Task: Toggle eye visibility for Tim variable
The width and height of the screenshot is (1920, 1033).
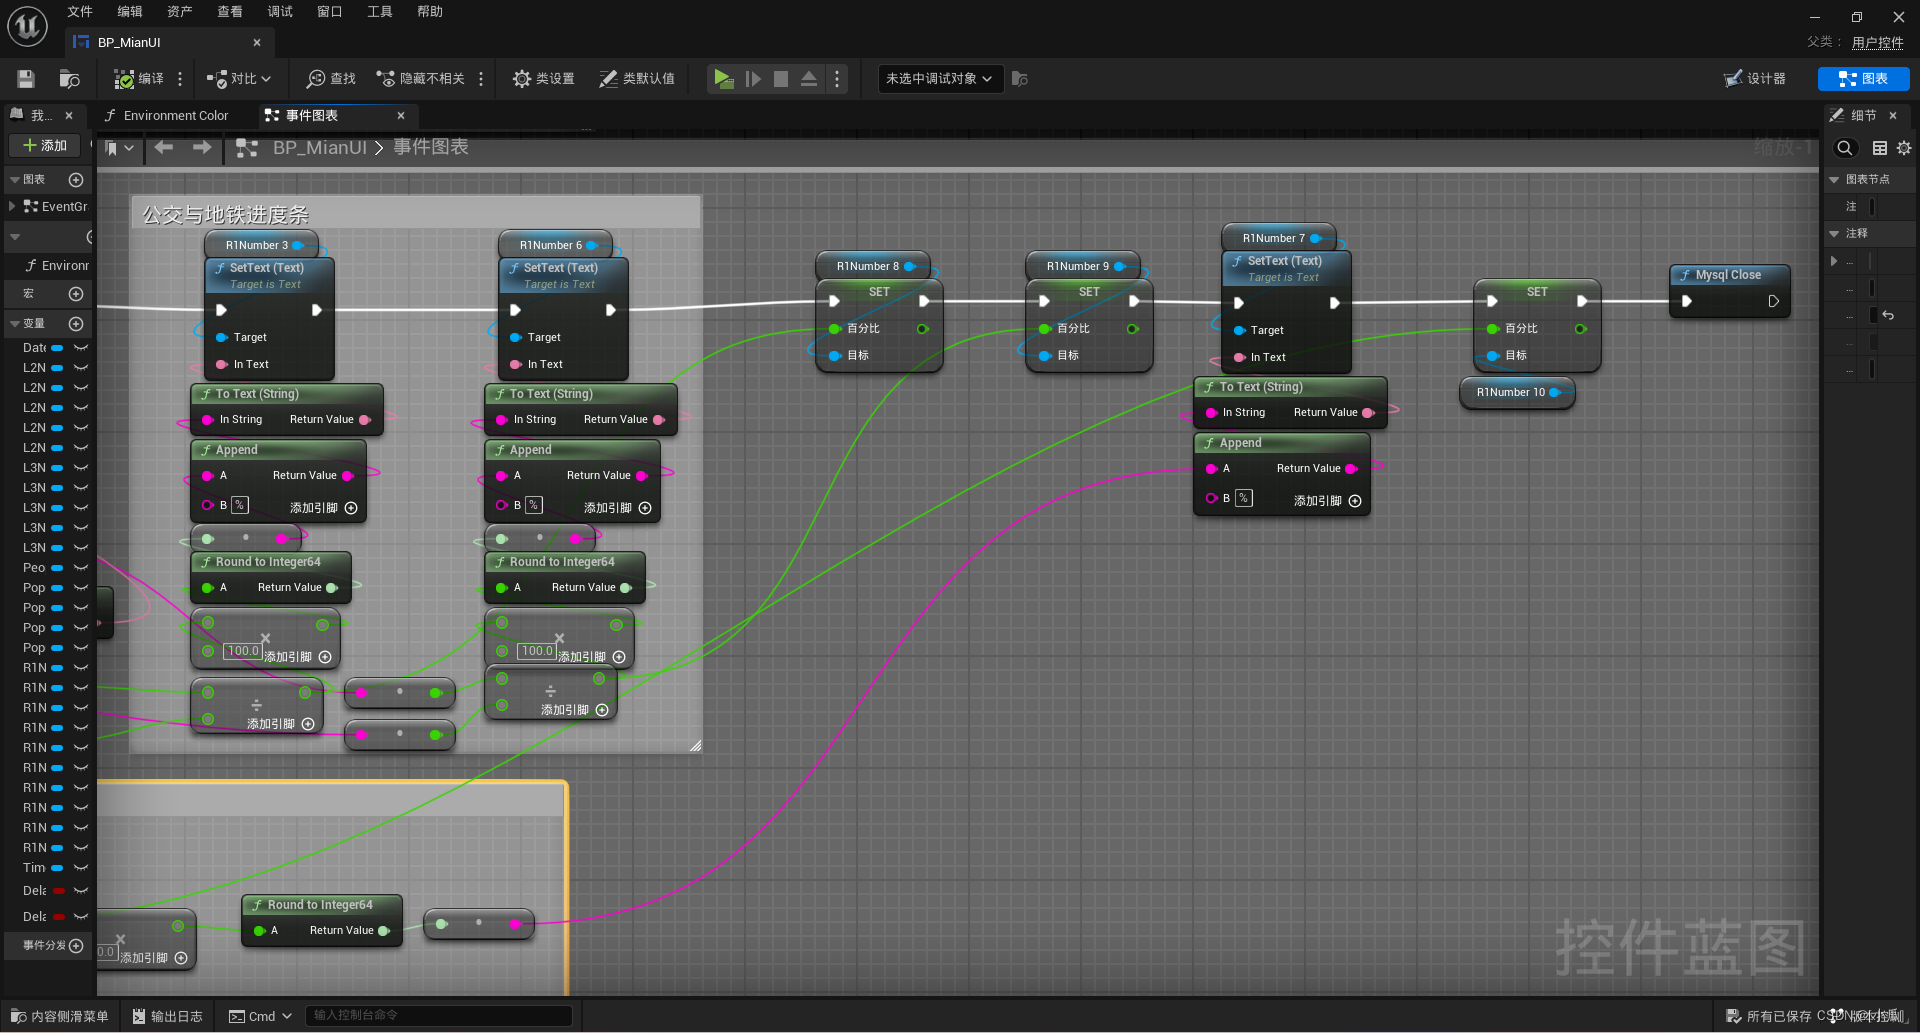Action: pyautogui.click(x=81, y=868)
